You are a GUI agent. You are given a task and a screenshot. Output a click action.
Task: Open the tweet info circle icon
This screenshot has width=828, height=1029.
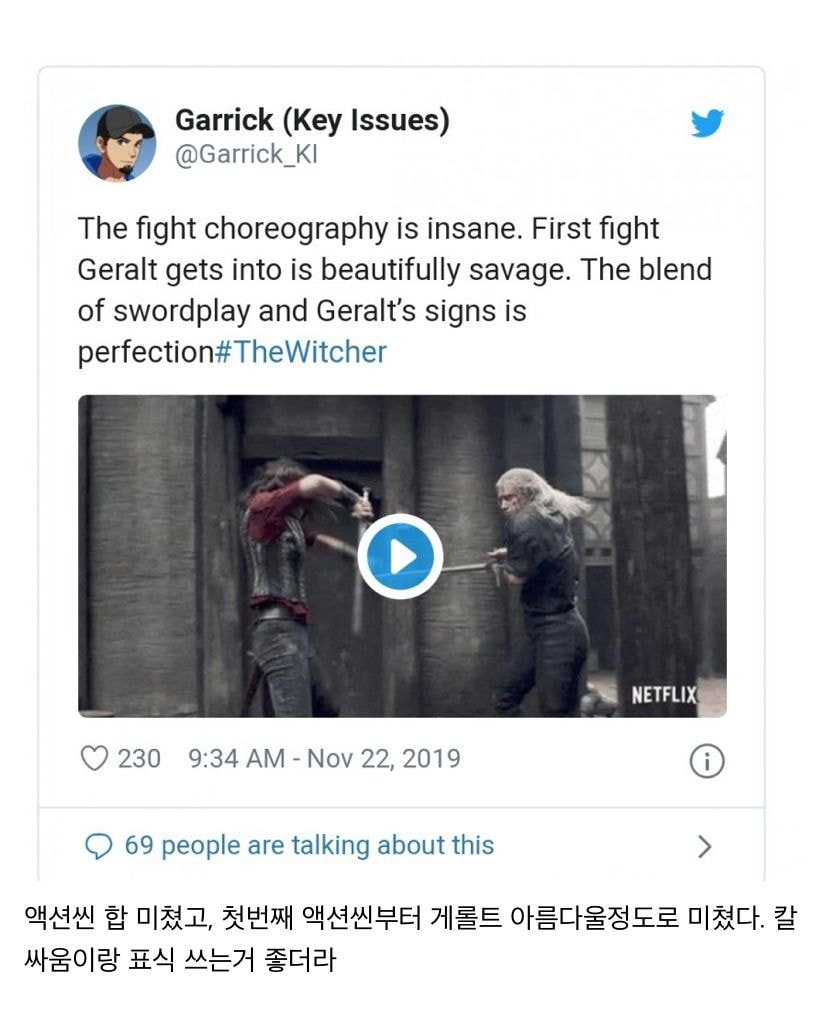[706, 762]
